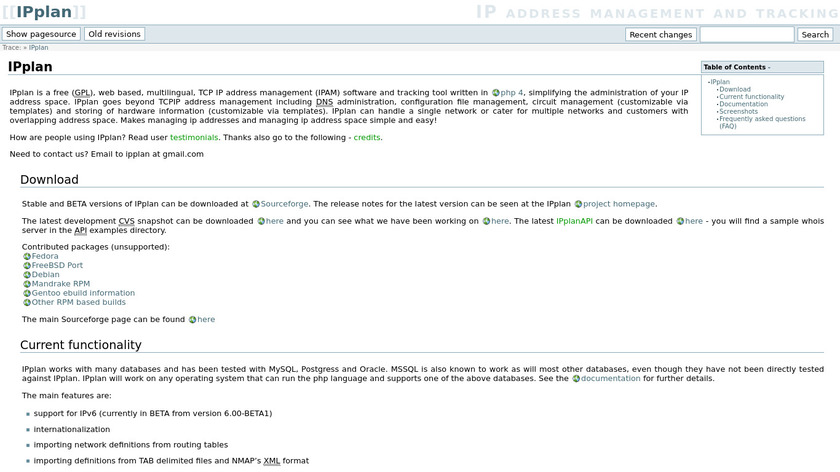Image resolution: width=840 pixels, height=472 pixels.
Task: Click the globe icon beside Gentoo ebuild information
Action: [27, 294]
